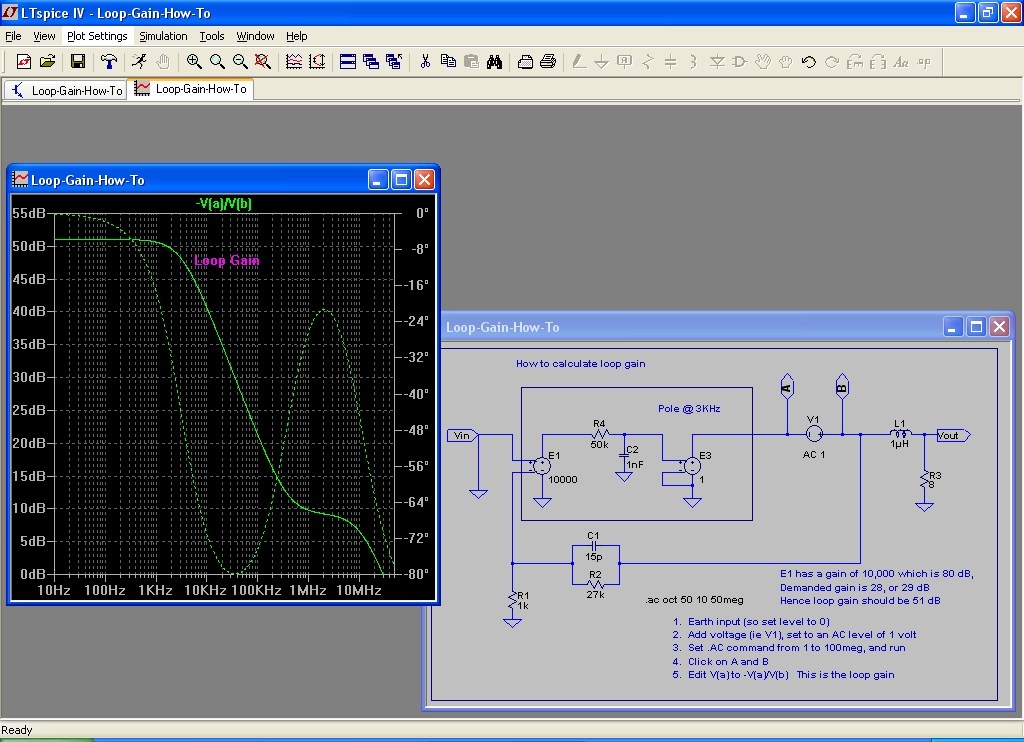Click the halt simulation hand icon

[x=163, y=61]
